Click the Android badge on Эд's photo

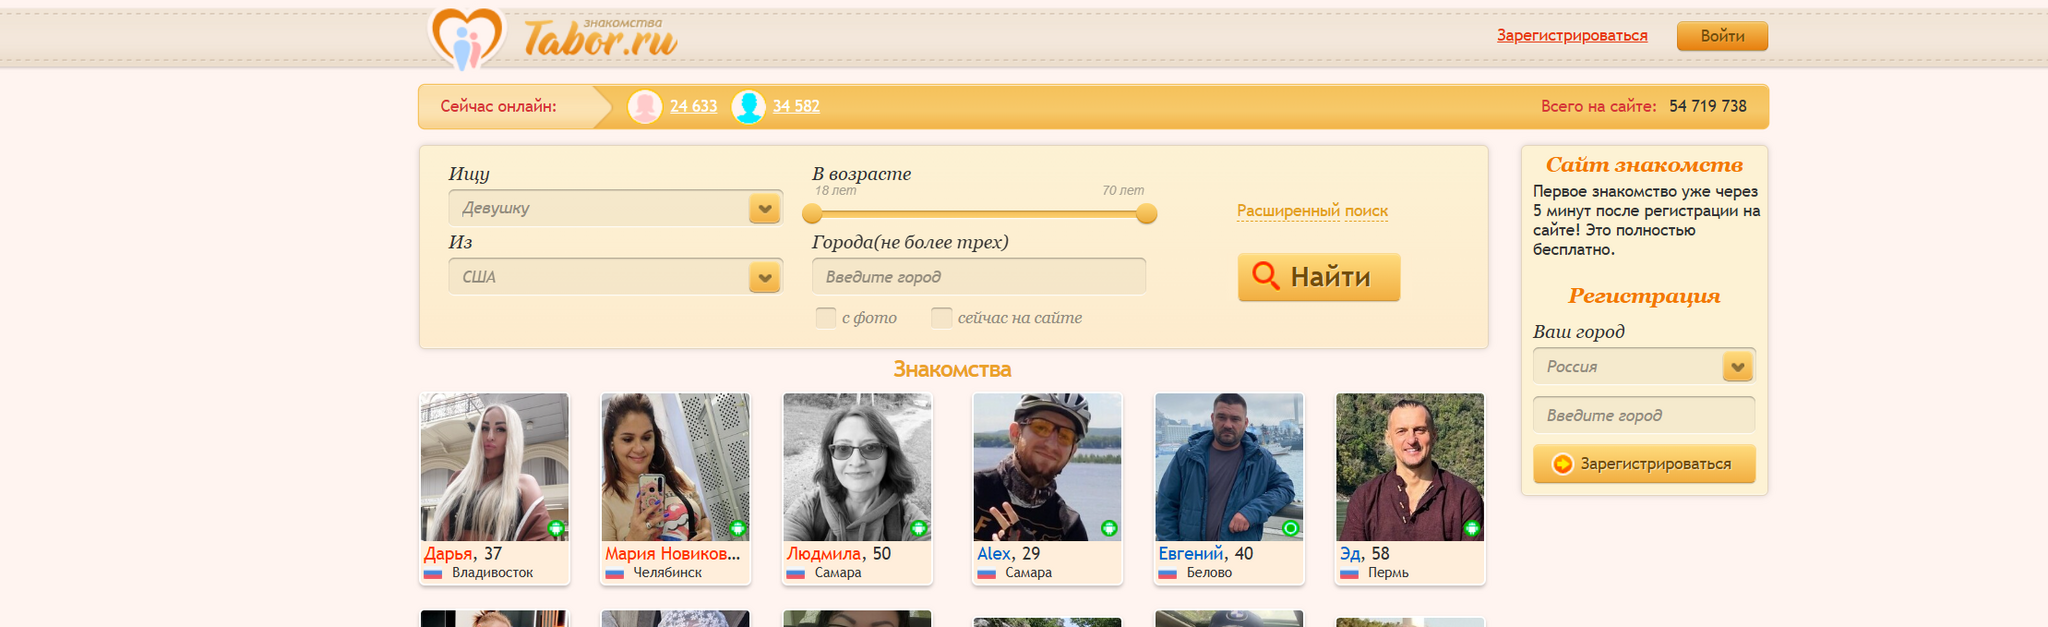point(1472,528)
